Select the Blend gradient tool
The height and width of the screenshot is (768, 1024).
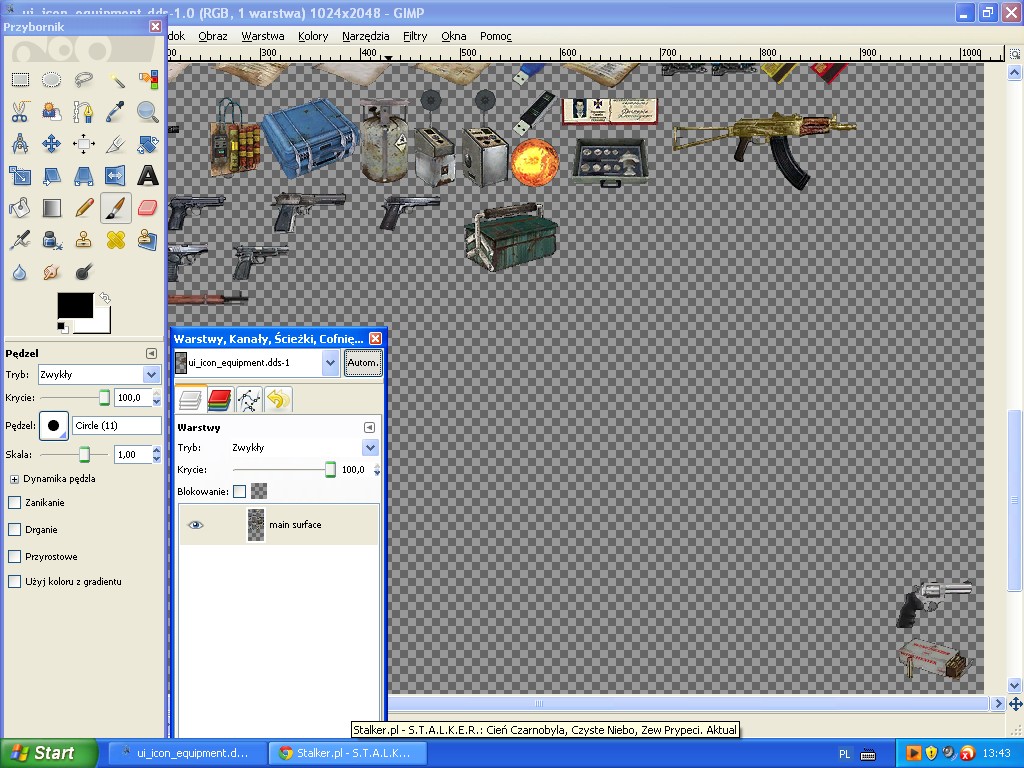(x=52, y=208)
